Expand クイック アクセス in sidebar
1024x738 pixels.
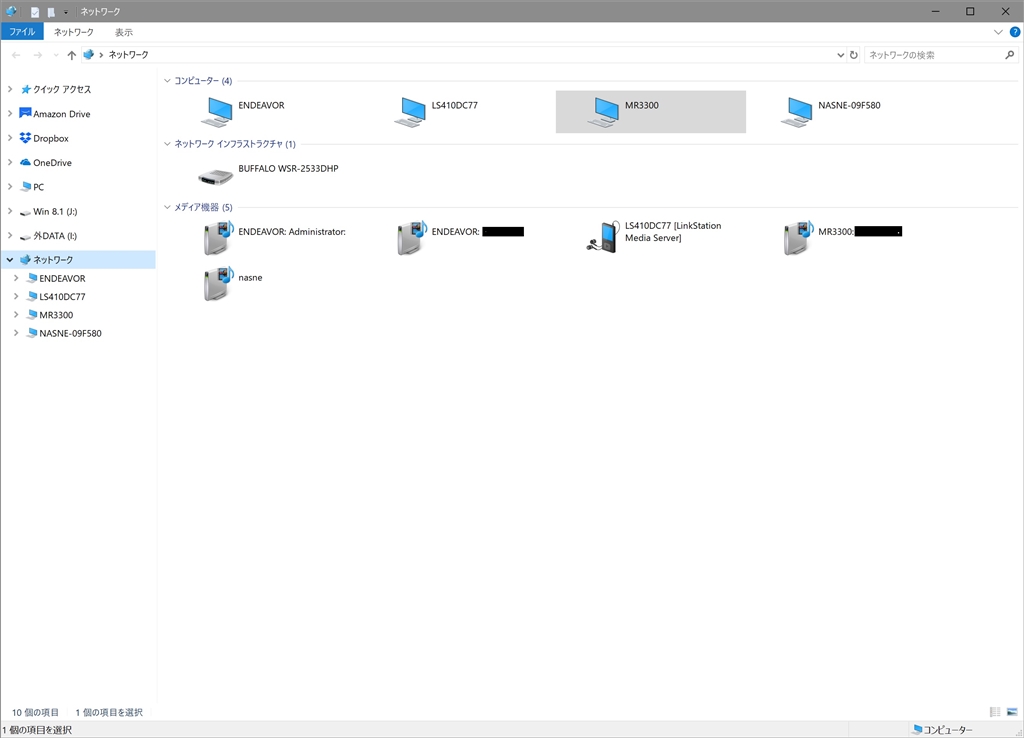pyautogui.click(x=10, y=89)
